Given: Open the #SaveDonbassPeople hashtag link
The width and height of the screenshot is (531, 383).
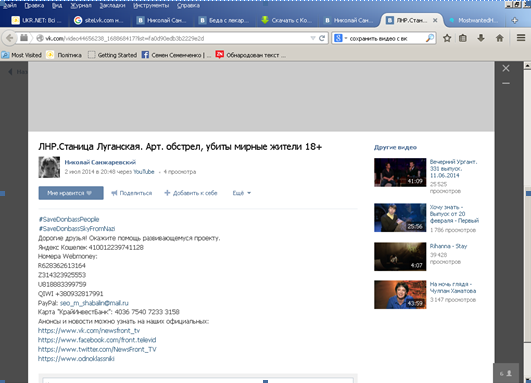Looking at the screenshot, I should pyautogui.click(x=69, y=219).
